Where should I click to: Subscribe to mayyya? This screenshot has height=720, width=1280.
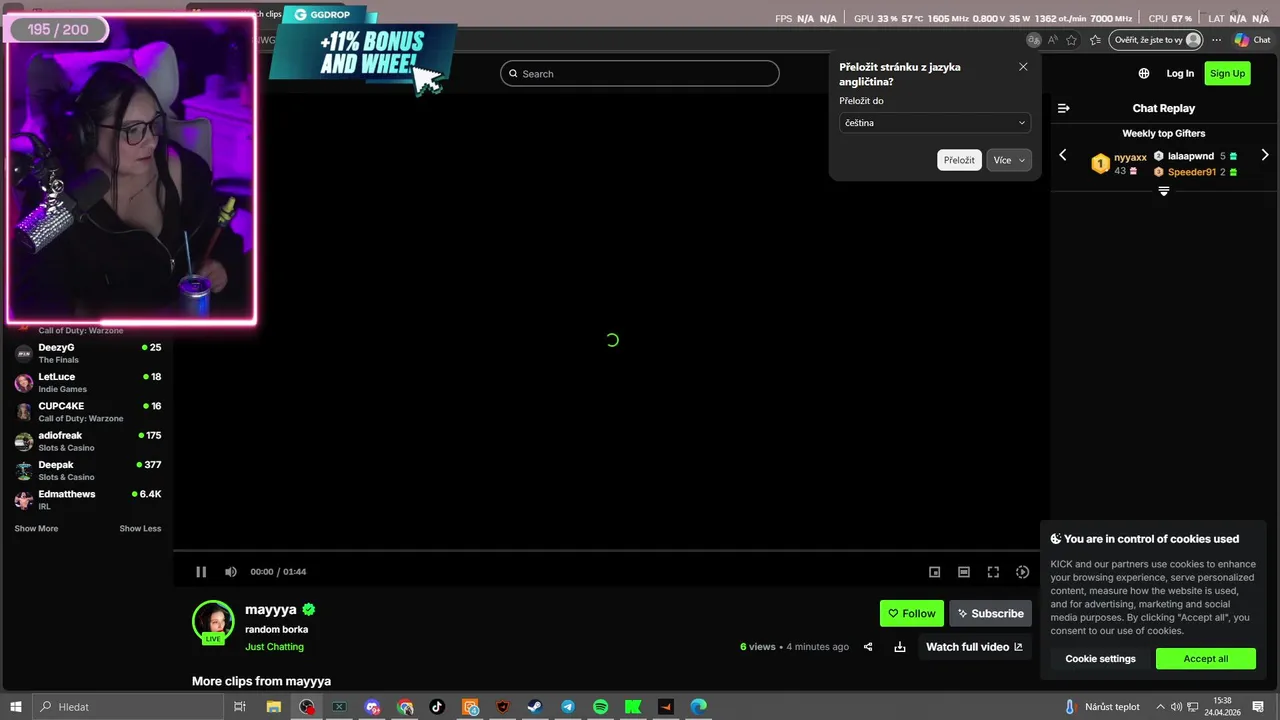tap(990, 613)
